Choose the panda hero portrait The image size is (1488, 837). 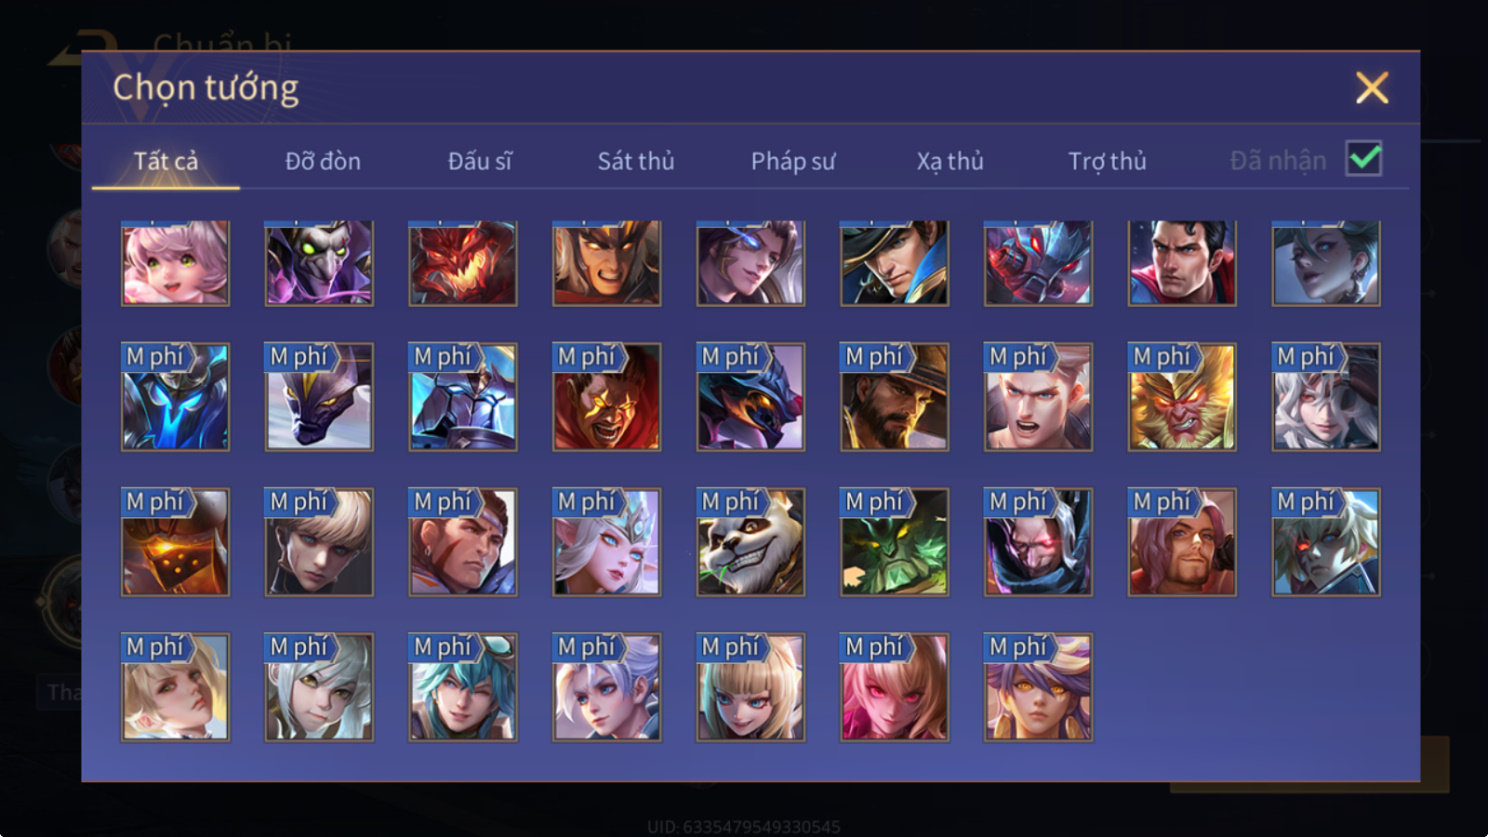750,542
